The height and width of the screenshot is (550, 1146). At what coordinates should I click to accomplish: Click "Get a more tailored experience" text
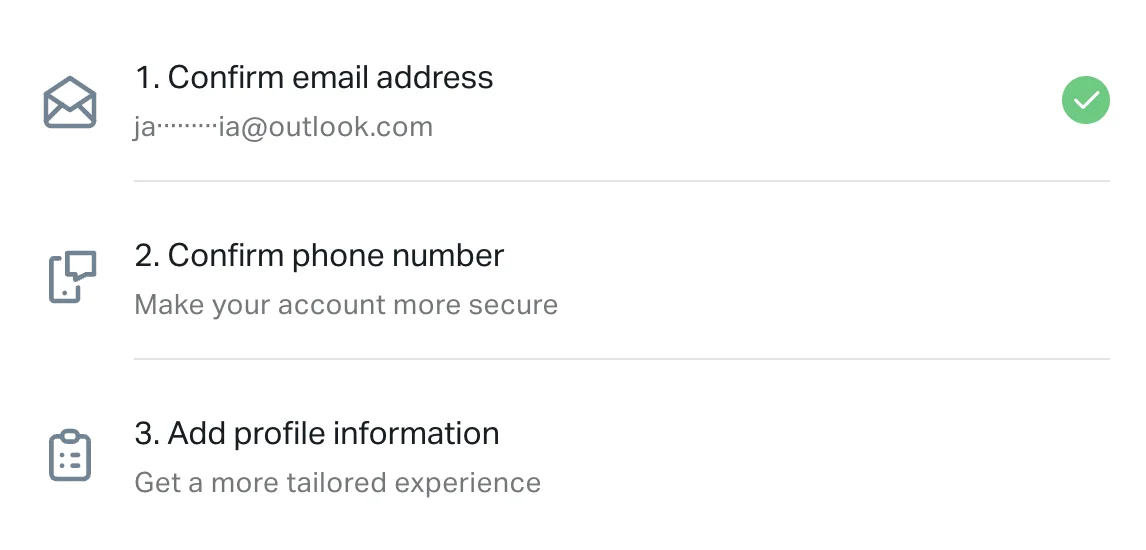(337, 483)
